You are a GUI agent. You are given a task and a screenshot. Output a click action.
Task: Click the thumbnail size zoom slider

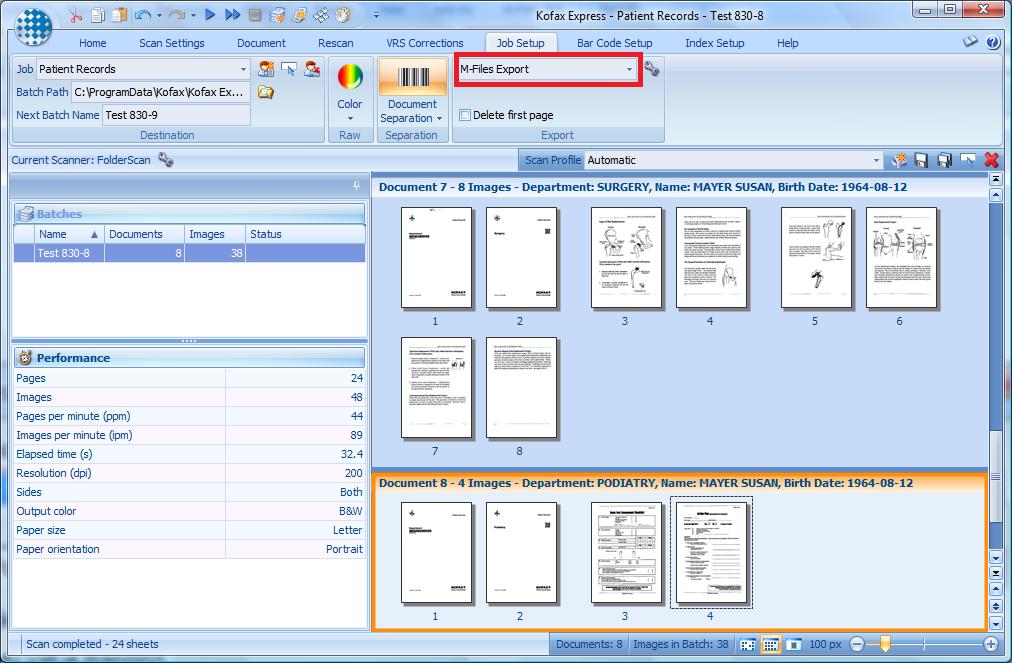884,645
